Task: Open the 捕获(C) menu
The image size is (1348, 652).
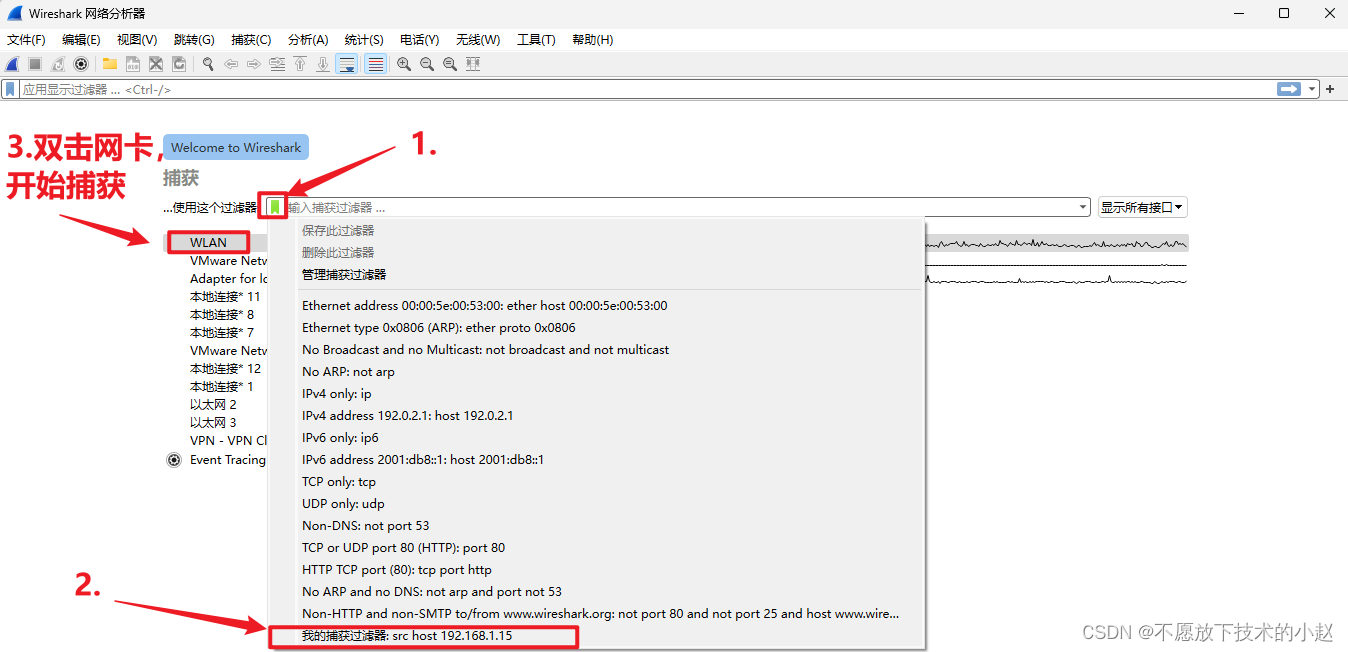Action: [x=251, y=40]
